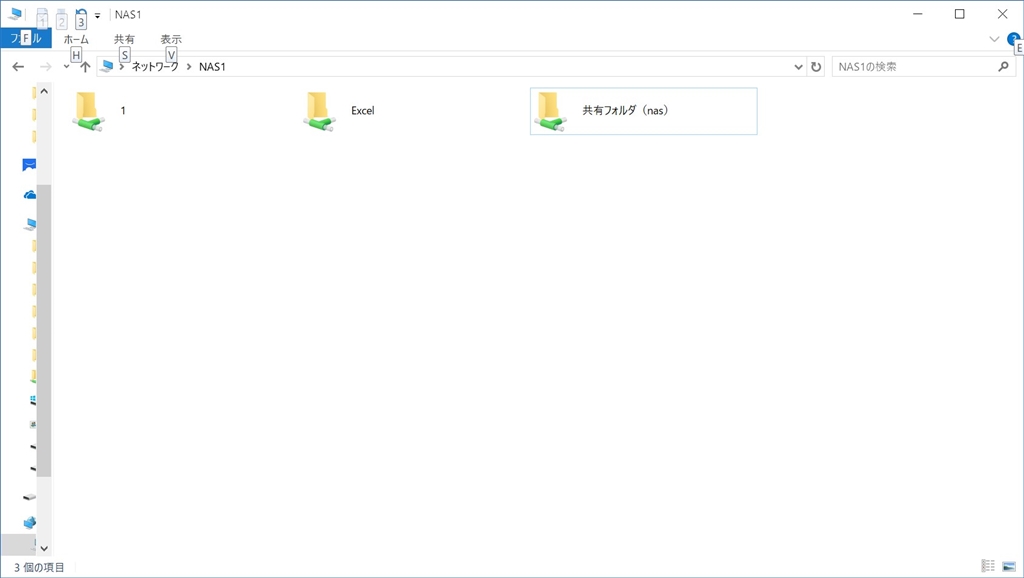
Task: Switch to the 表示 ribbon tab
Action: point(171,39)
